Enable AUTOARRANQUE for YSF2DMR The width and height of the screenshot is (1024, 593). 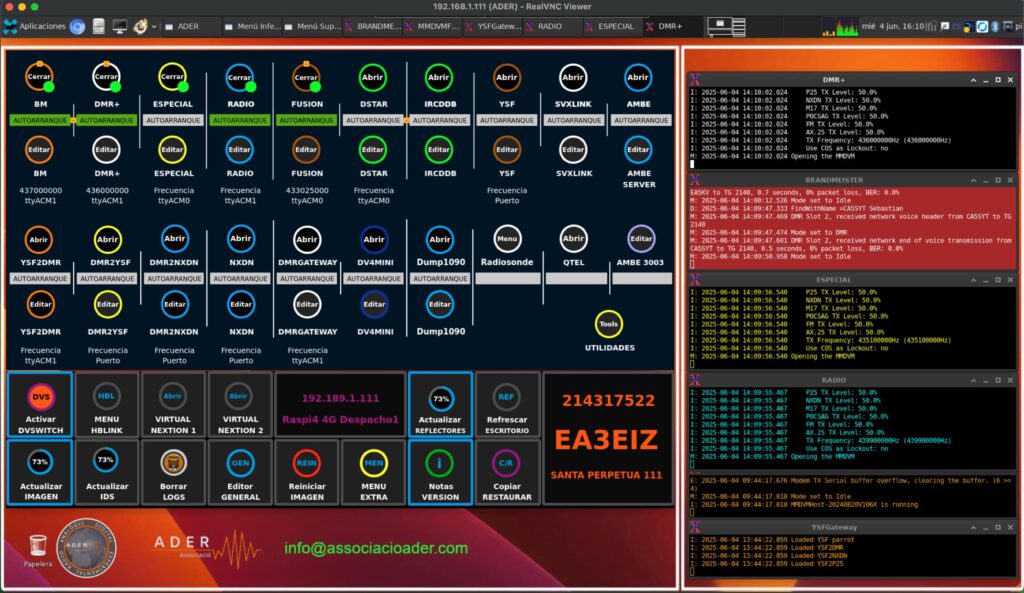[40, 278]
